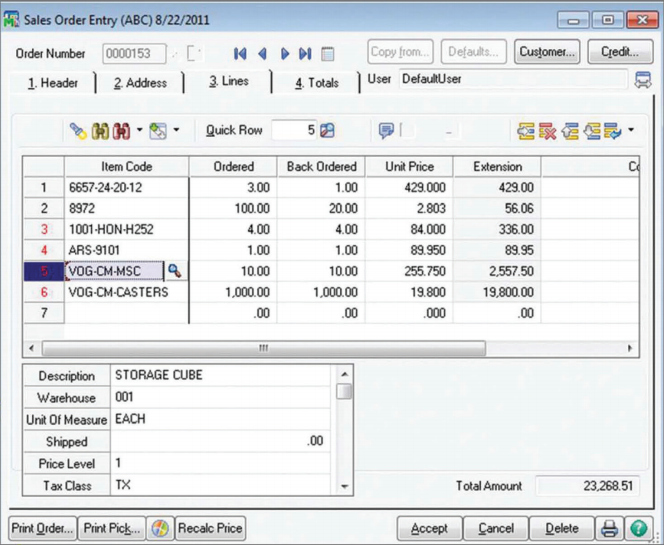The image size is (664, 545).
Task: Click the printer icon beside User field
Action: click(x=643, y=80)
